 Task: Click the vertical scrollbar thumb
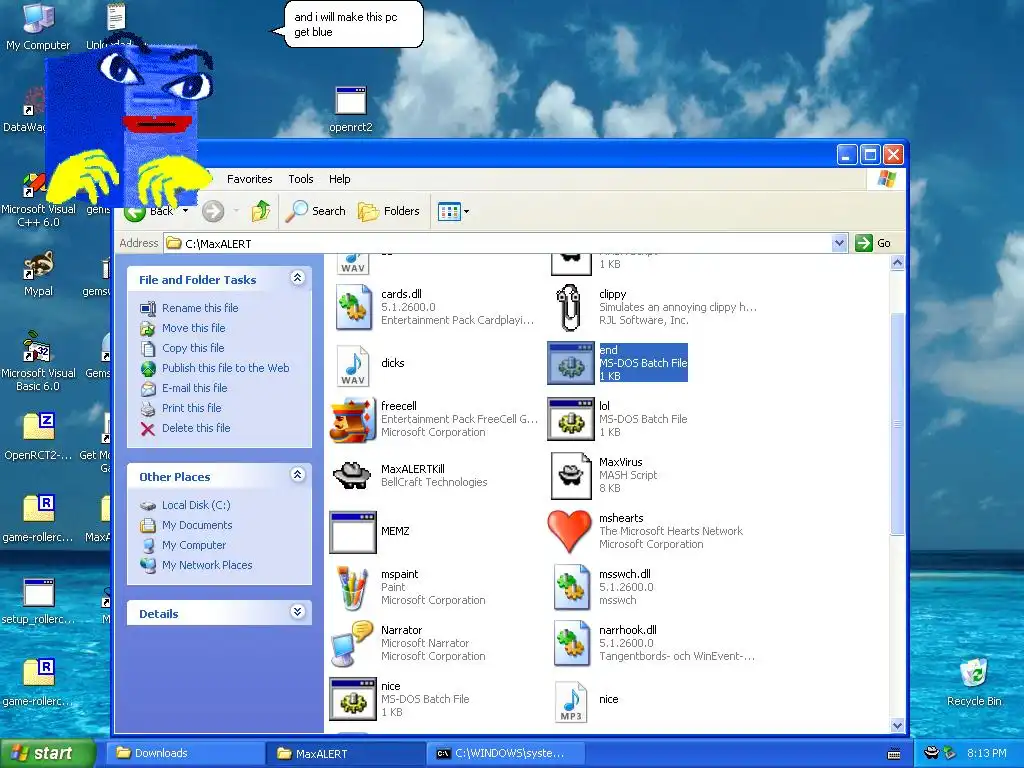[897, 424]
